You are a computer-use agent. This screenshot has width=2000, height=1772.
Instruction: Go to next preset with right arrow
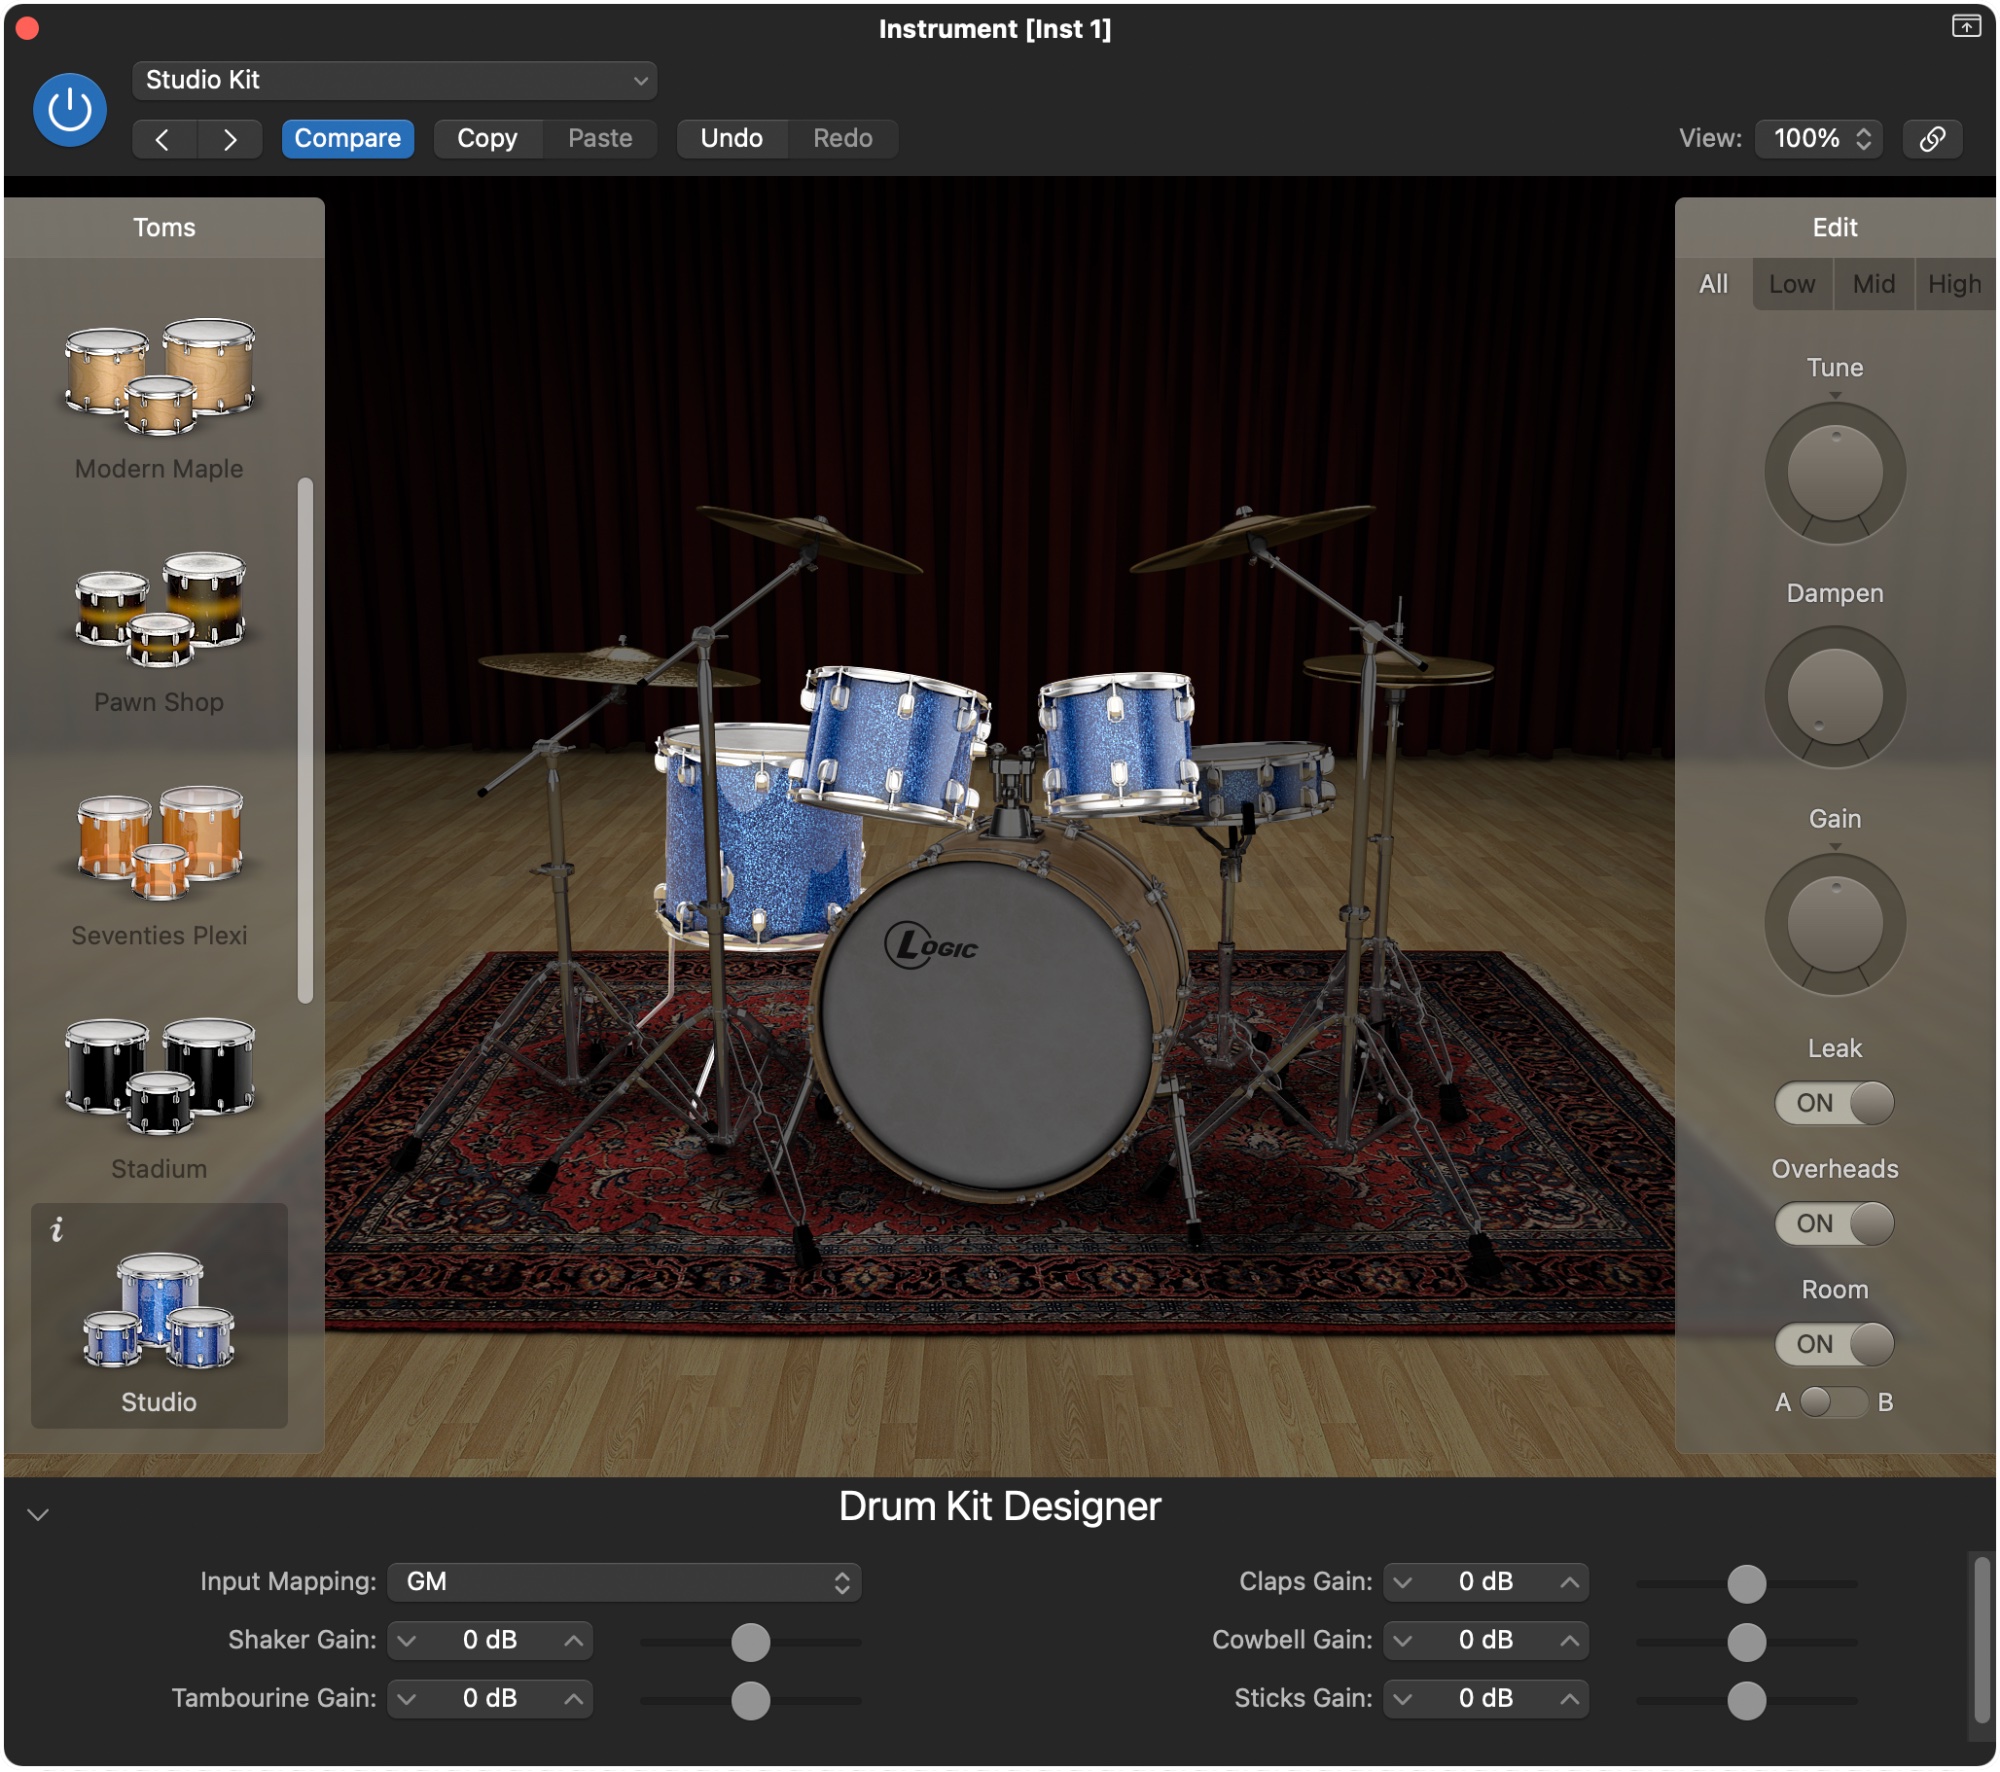point(230,139)
